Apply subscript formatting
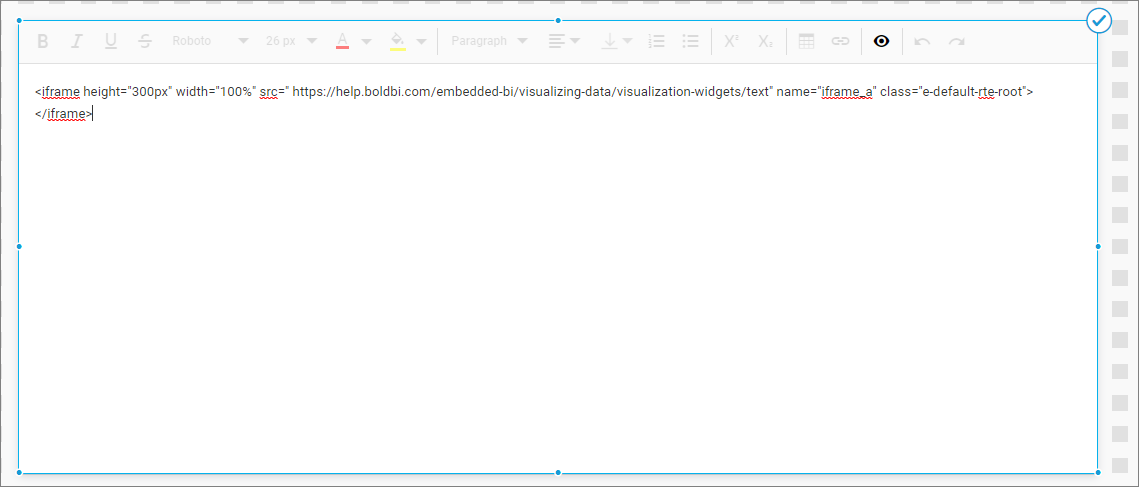 click(765, 41)
